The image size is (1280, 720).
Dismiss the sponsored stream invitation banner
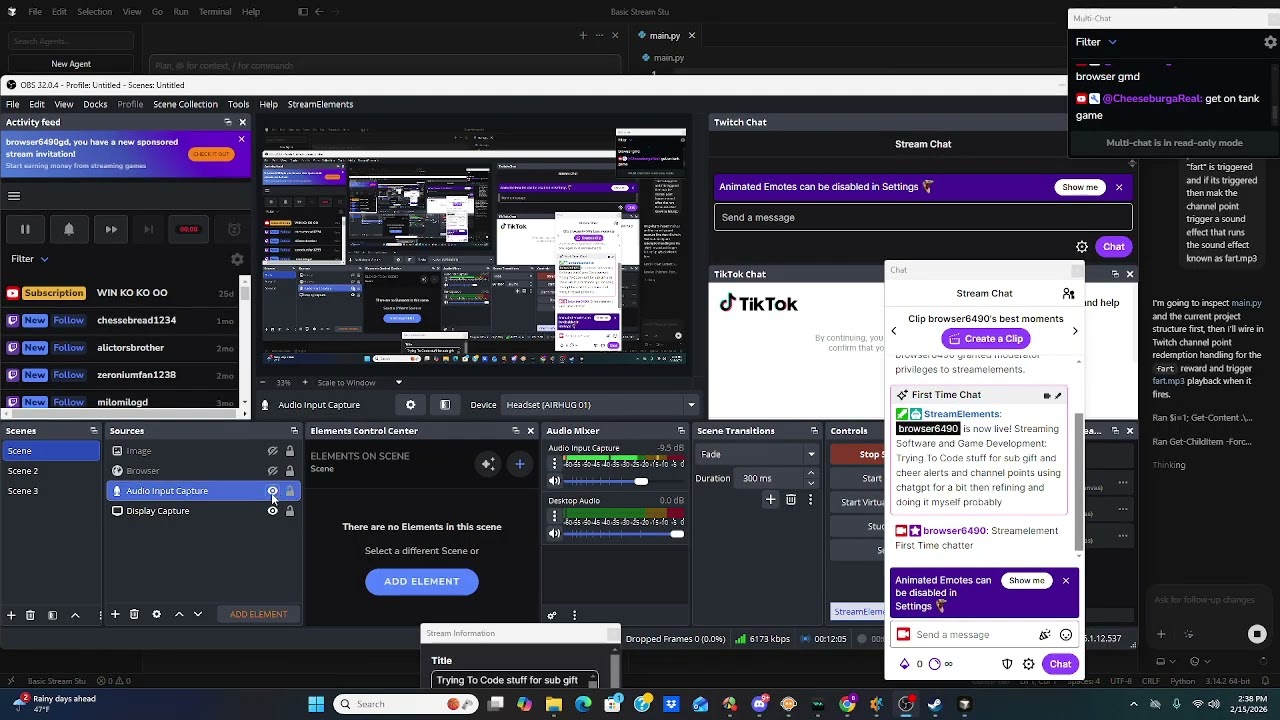pos(241,140)
